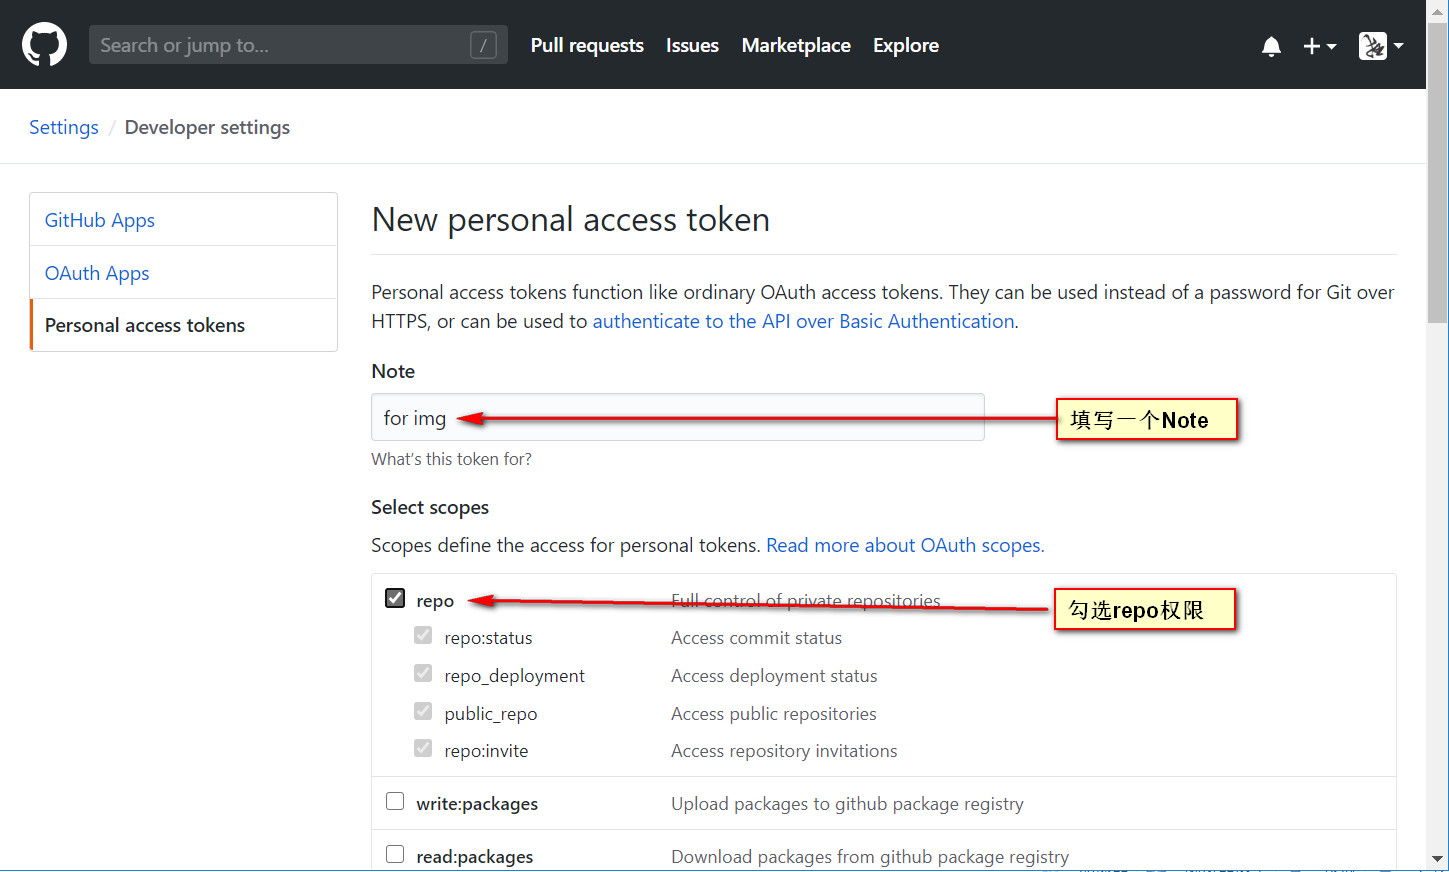The width and height of the screenshot is (1449, 872).
Task: Click the public_repo sub-scope checkbox
Action: pyautogui.click(x=423, y=711)
